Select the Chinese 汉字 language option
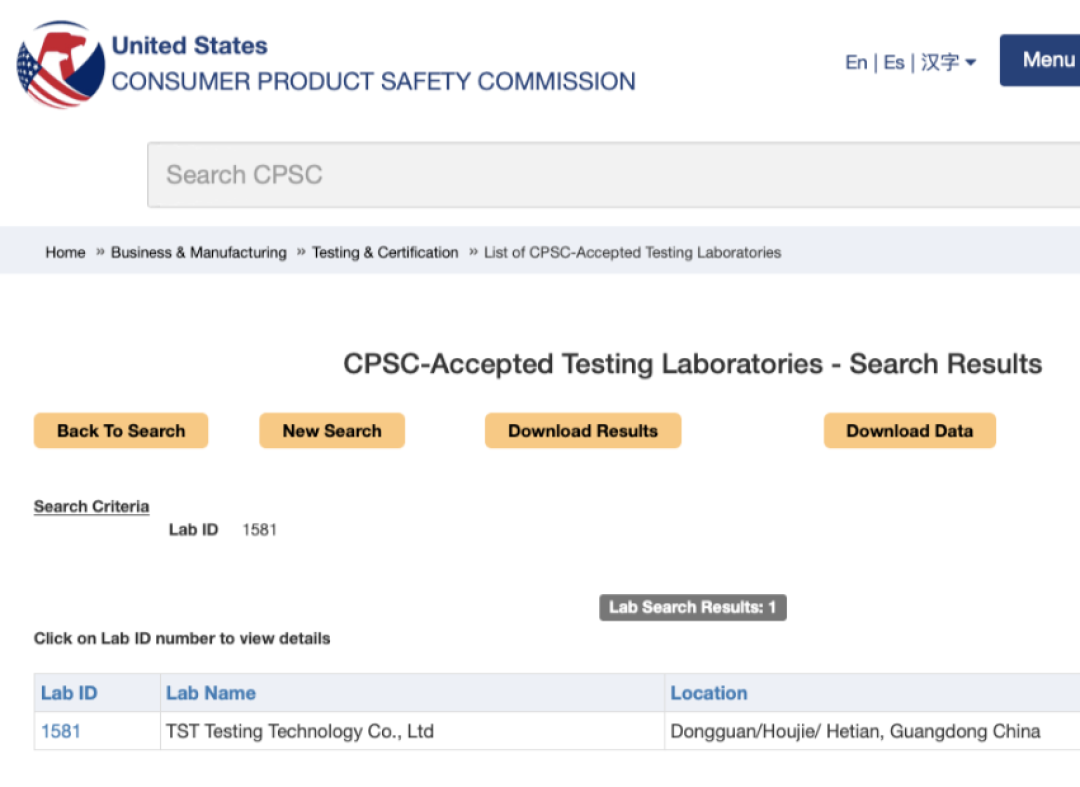 (939, 62)
